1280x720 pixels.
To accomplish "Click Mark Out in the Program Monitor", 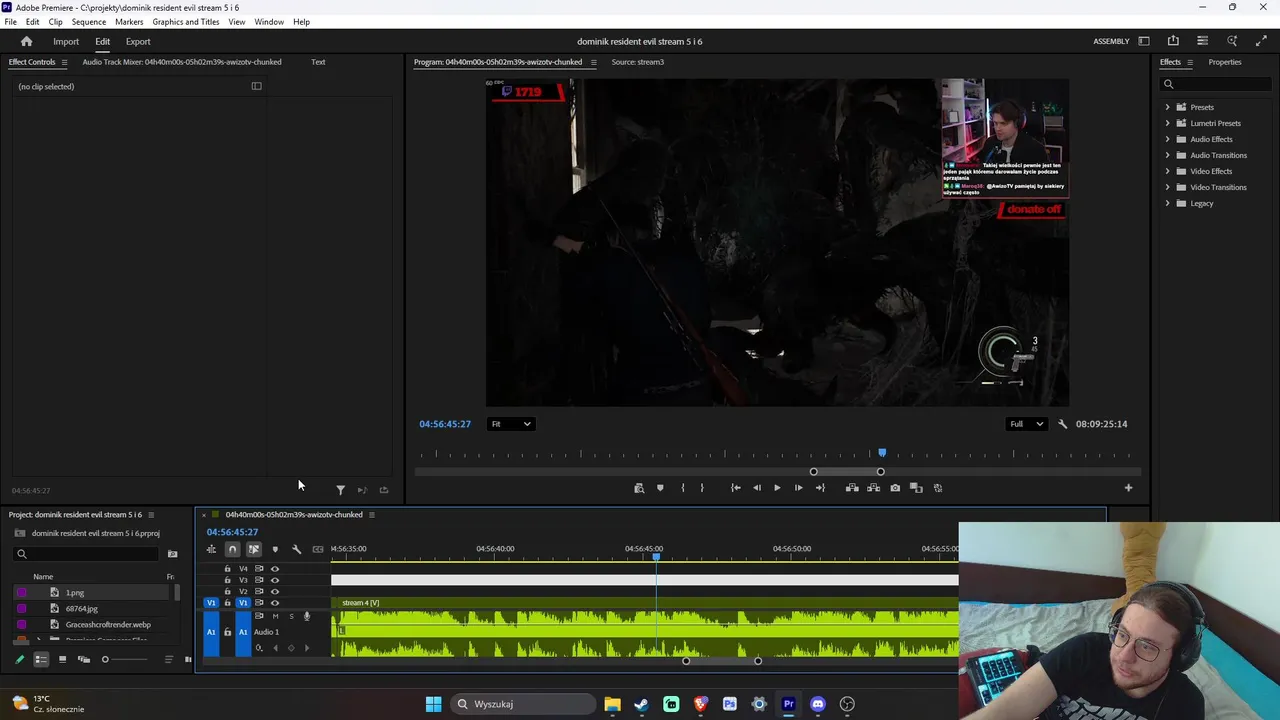I will pyautogui.click(x=702, y=488).
